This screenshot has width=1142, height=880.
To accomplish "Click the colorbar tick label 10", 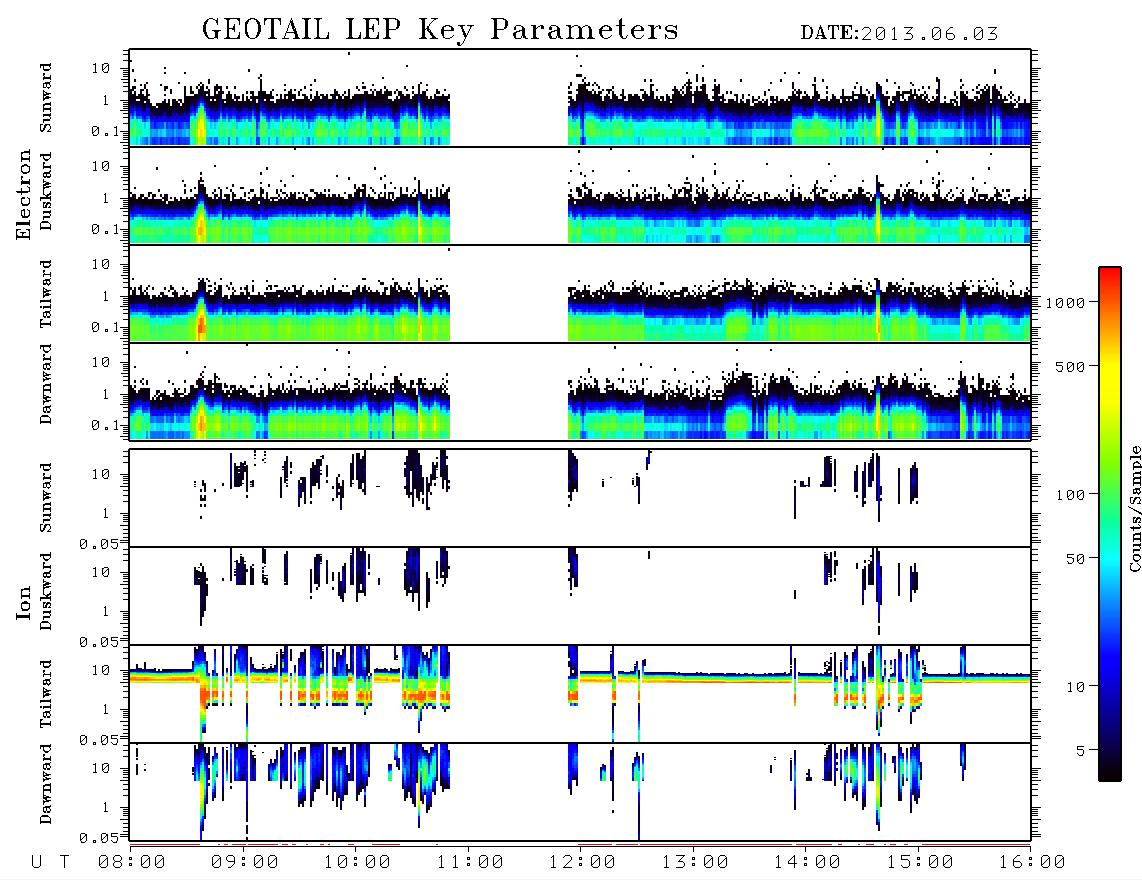I will coord(1076,686).
